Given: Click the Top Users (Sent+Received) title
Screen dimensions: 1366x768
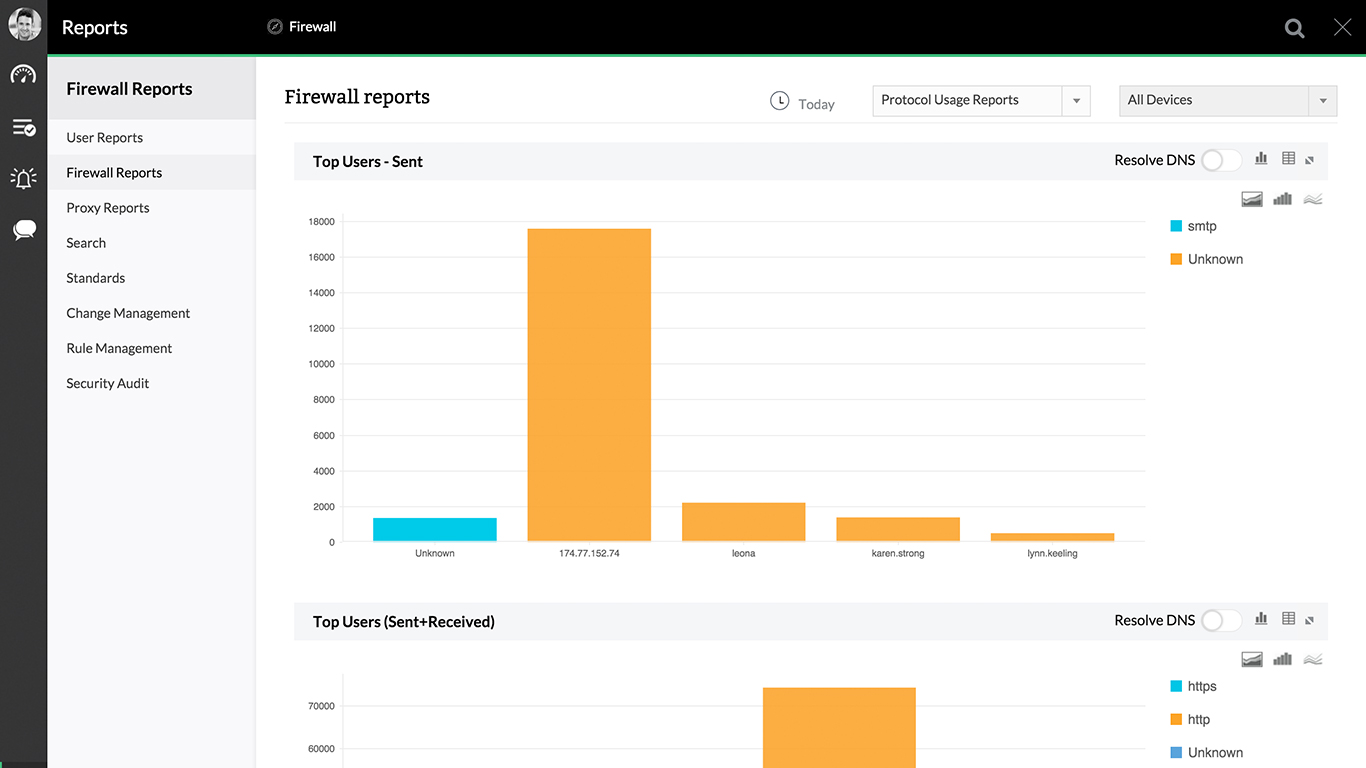Looking at the screenshot, I should click(404, 621).
